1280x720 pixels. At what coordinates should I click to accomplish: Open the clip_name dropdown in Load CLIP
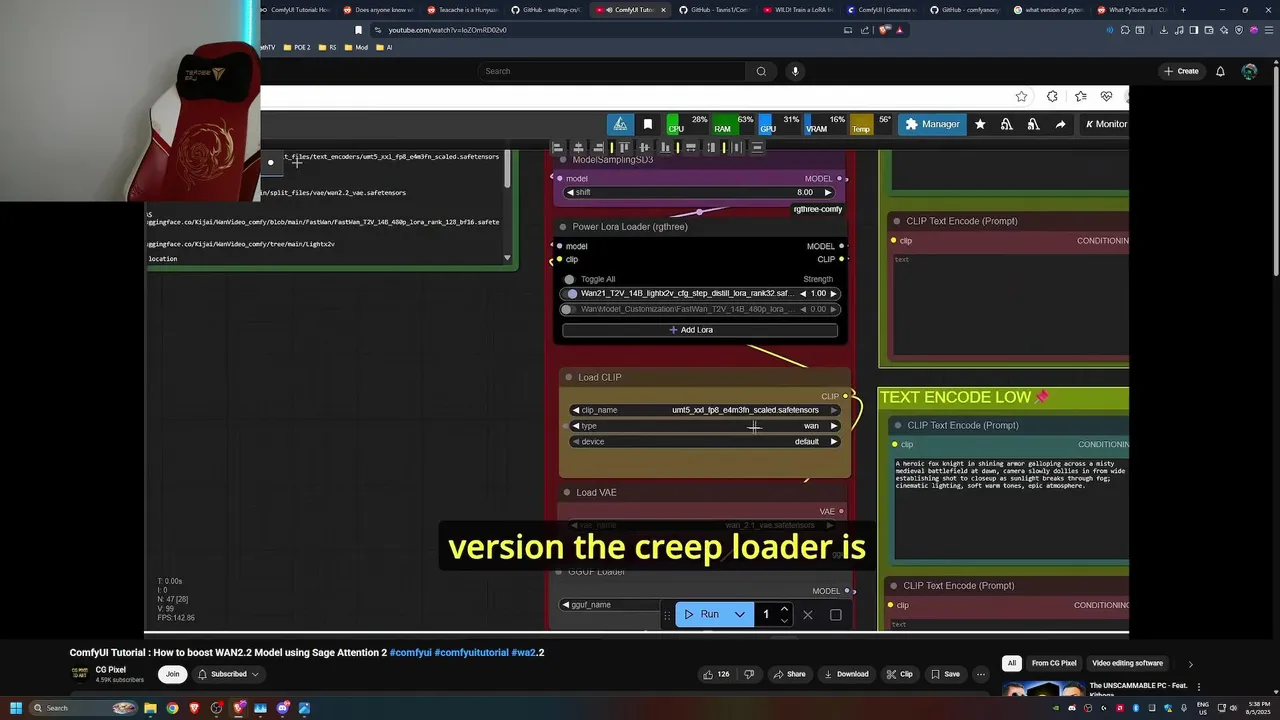(x=705, y=410)
